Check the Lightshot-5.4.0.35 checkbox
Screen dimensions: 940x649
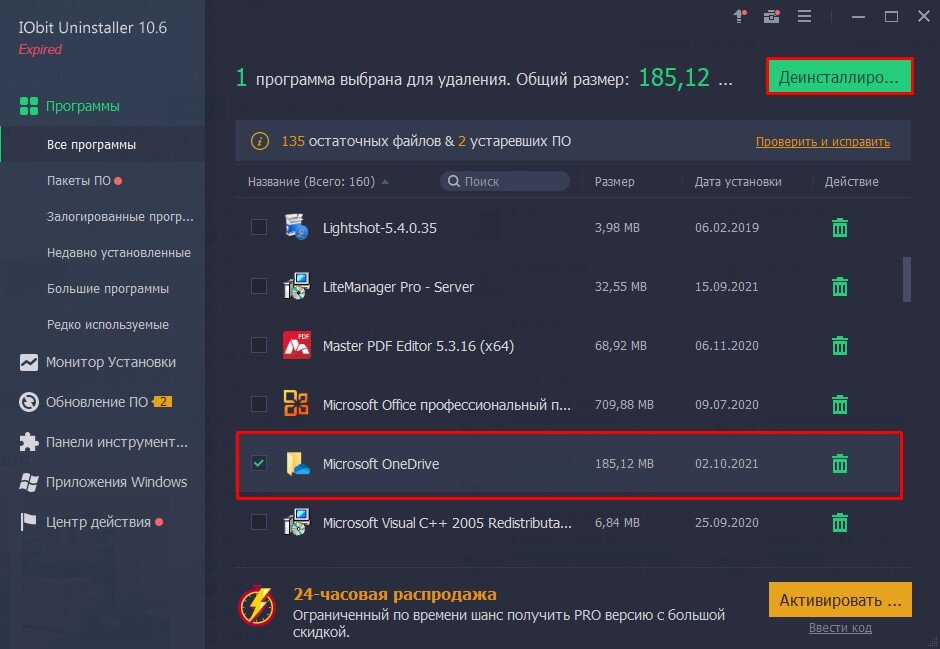[x=259, y=227]
